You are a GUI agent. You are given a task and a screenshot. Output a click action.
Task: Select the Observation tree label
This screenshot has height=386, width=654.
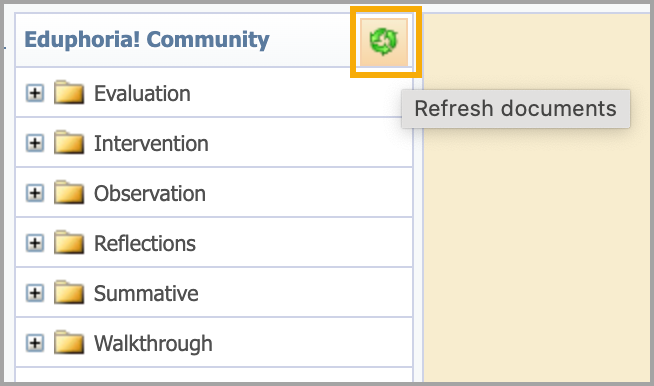pyautogui.click(x=150, y=194)
